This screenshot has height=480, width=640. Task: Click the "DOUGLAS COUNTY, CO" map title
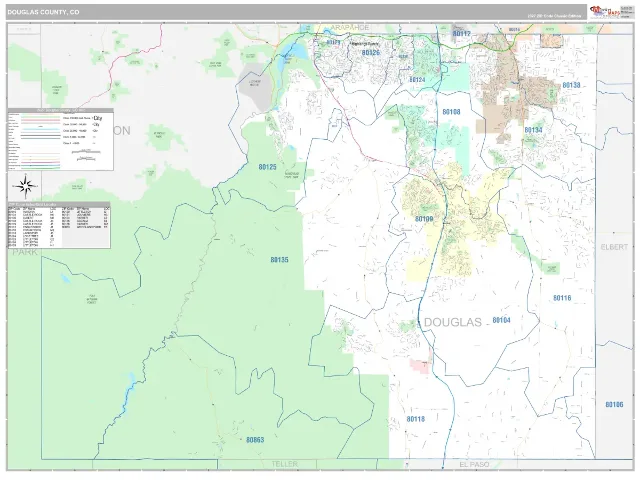coord(43,12)
